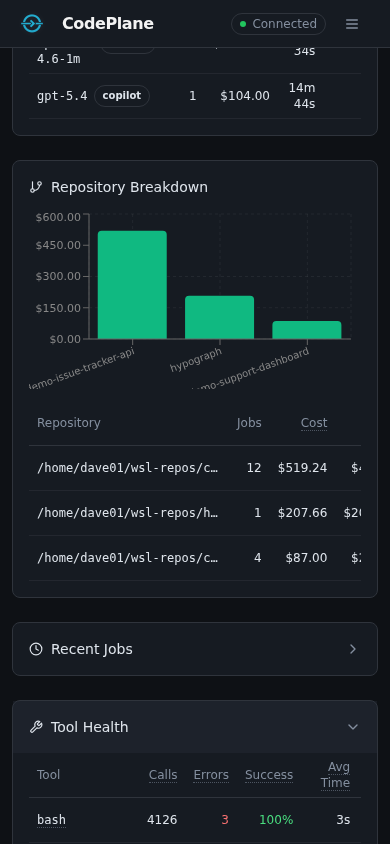Expand the Recent Jobs section chevron
The height and width of the screenshot is (844, 390).
tap(353, 649)
